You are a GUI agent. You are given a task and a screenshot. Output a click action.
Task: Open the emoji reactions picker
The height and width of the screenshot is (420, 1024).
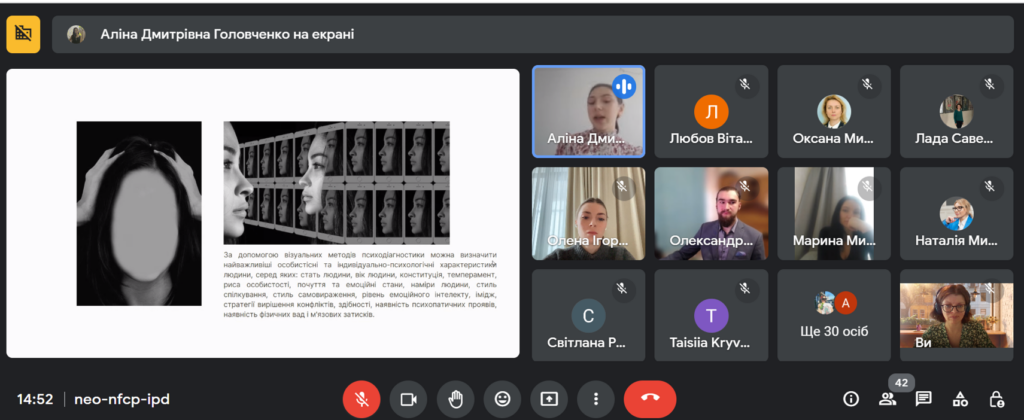click(x=502, y=399)
